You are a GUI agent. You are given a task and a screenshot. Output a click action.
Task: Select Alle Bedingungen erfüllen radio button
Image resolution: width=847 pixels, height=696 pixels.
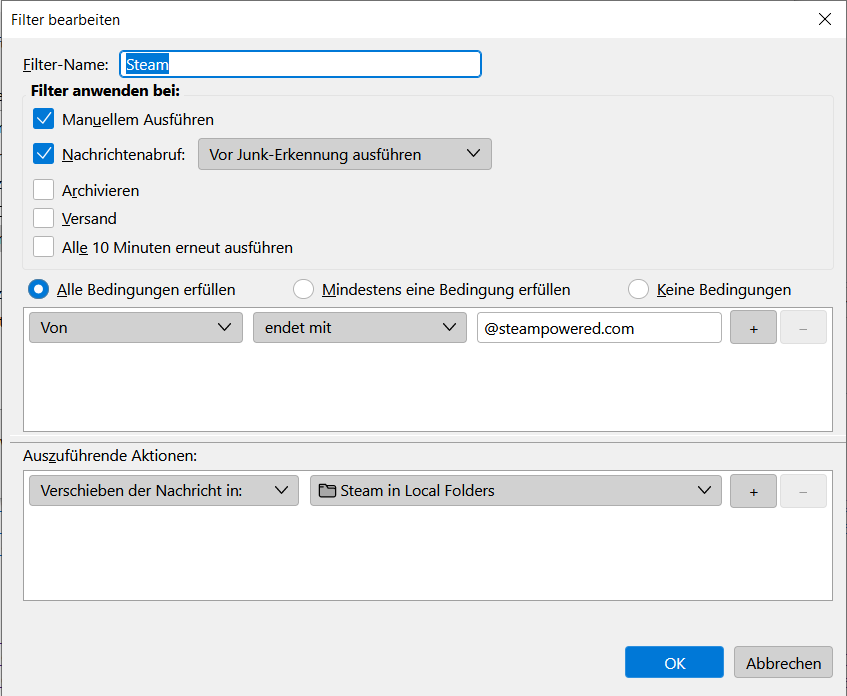pos(38,290)
